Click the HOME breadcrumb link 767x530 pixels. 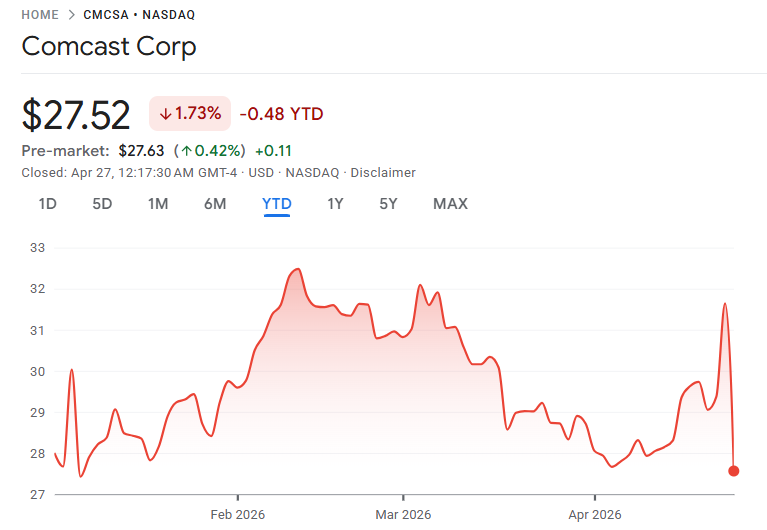(39, 15)
